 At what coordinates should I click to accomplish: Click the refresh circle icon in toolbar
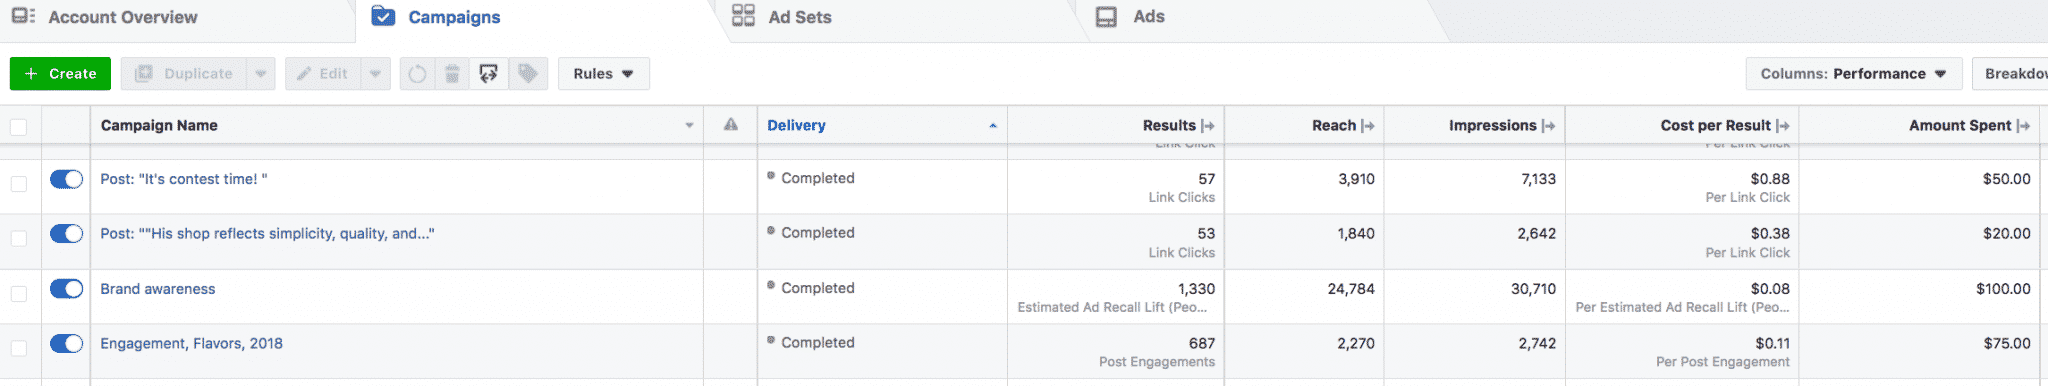[x=417, y=74]
